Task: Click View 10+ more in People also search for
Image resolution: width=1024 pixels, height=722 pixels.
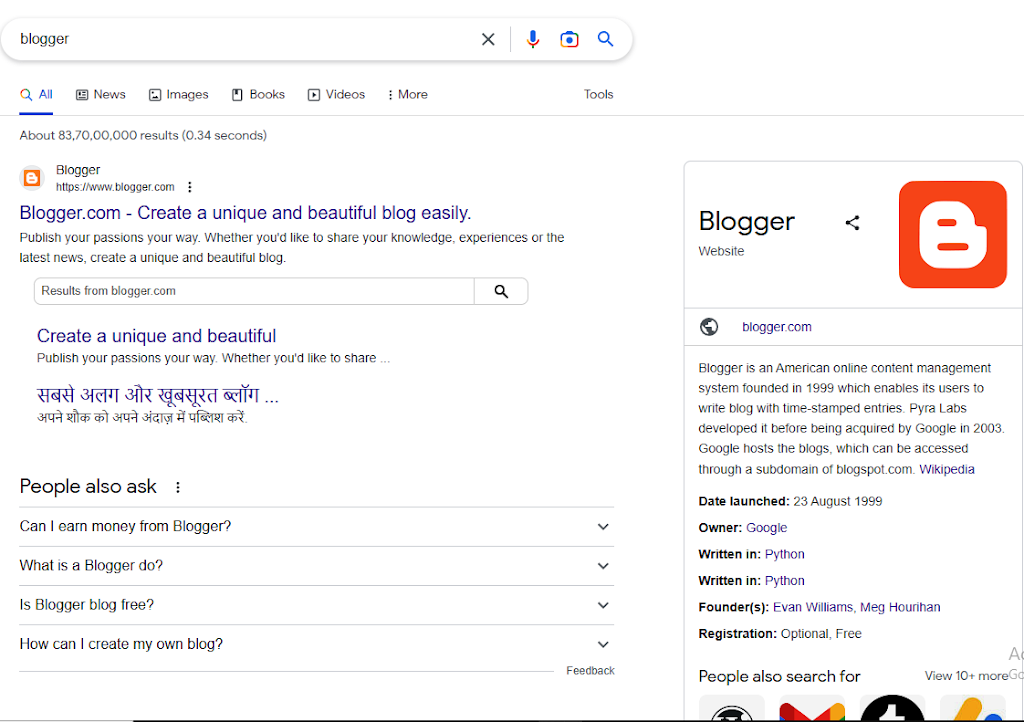Action: (967, 676)
